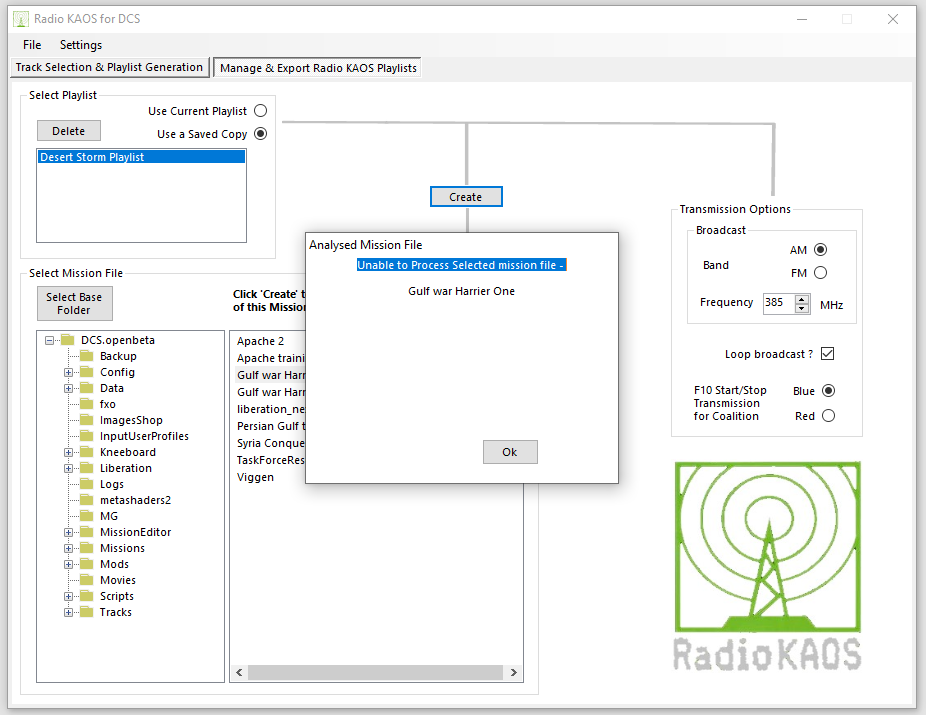Viewport: 926px width, 715px height.
Task: Click the Create button
Action: 466,197
